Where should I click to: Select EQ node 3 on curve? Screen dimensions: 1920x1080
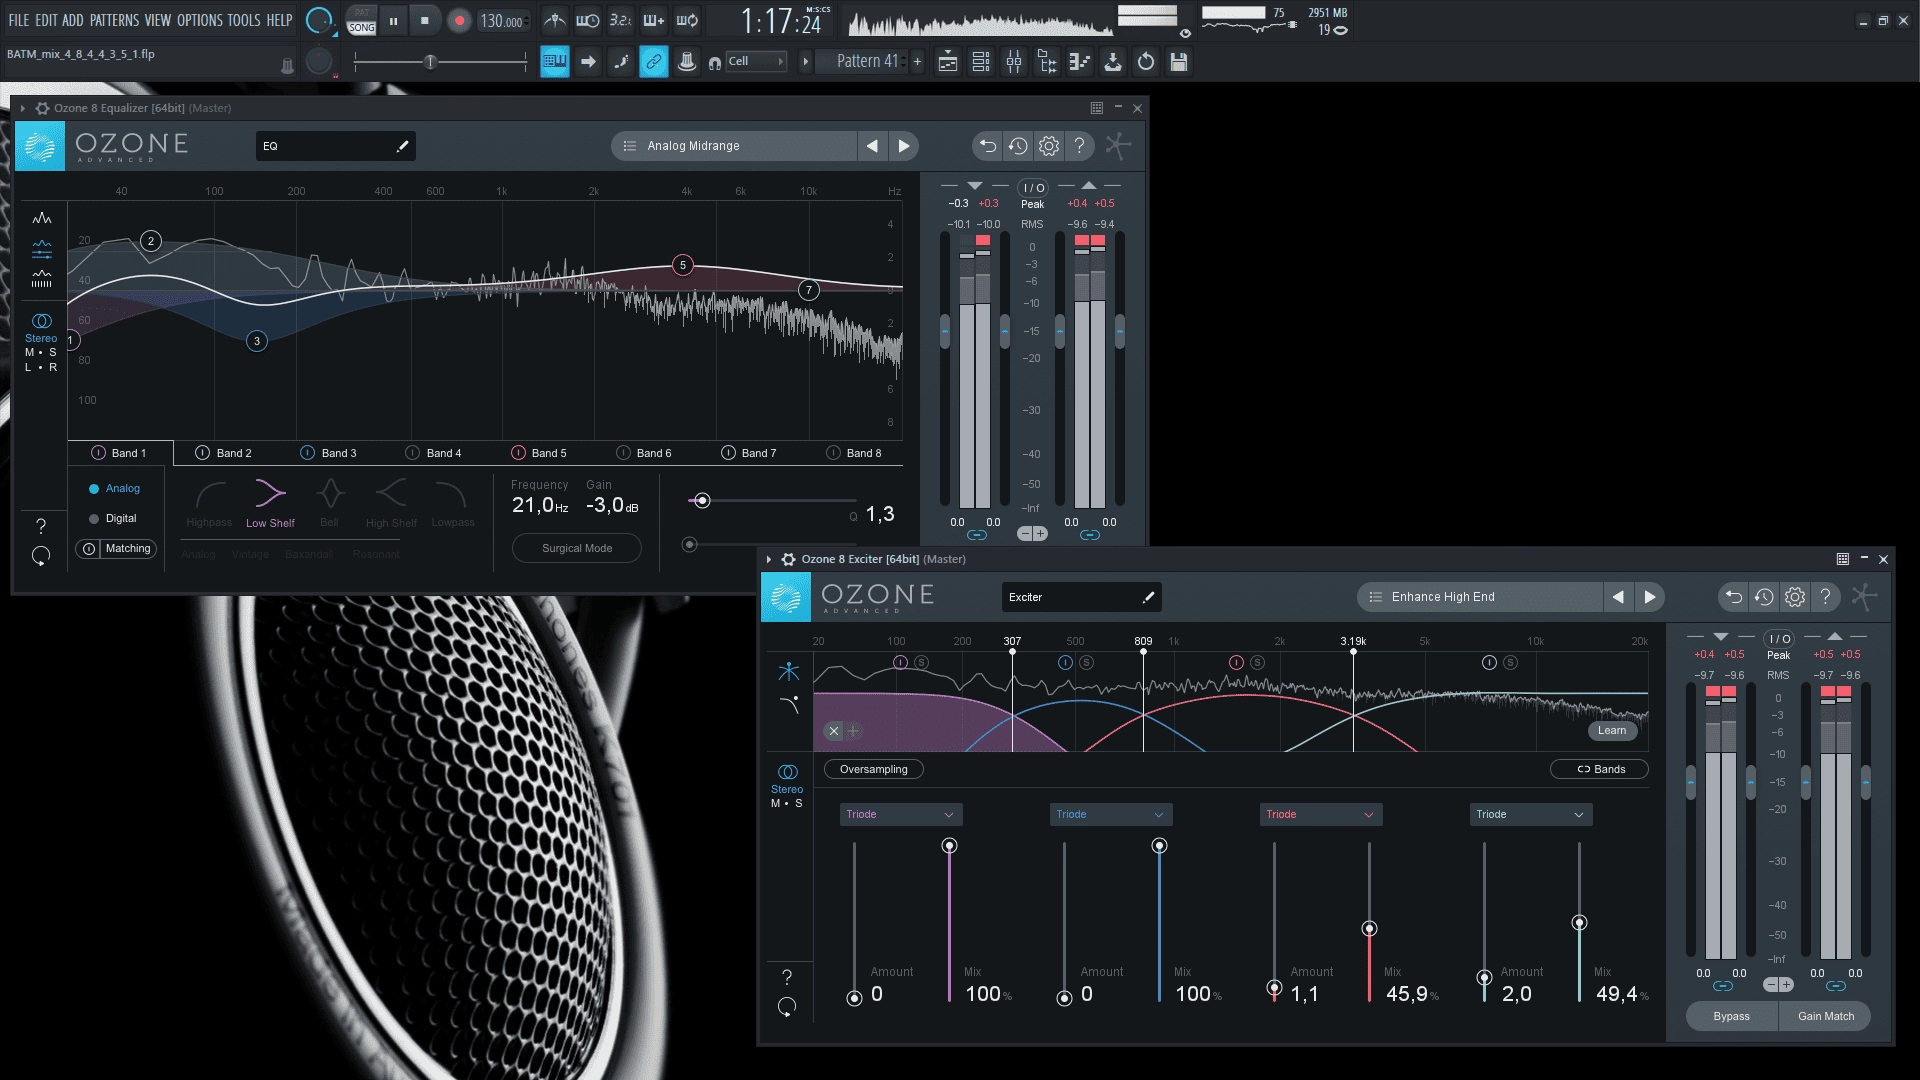(x=257, y=341)
